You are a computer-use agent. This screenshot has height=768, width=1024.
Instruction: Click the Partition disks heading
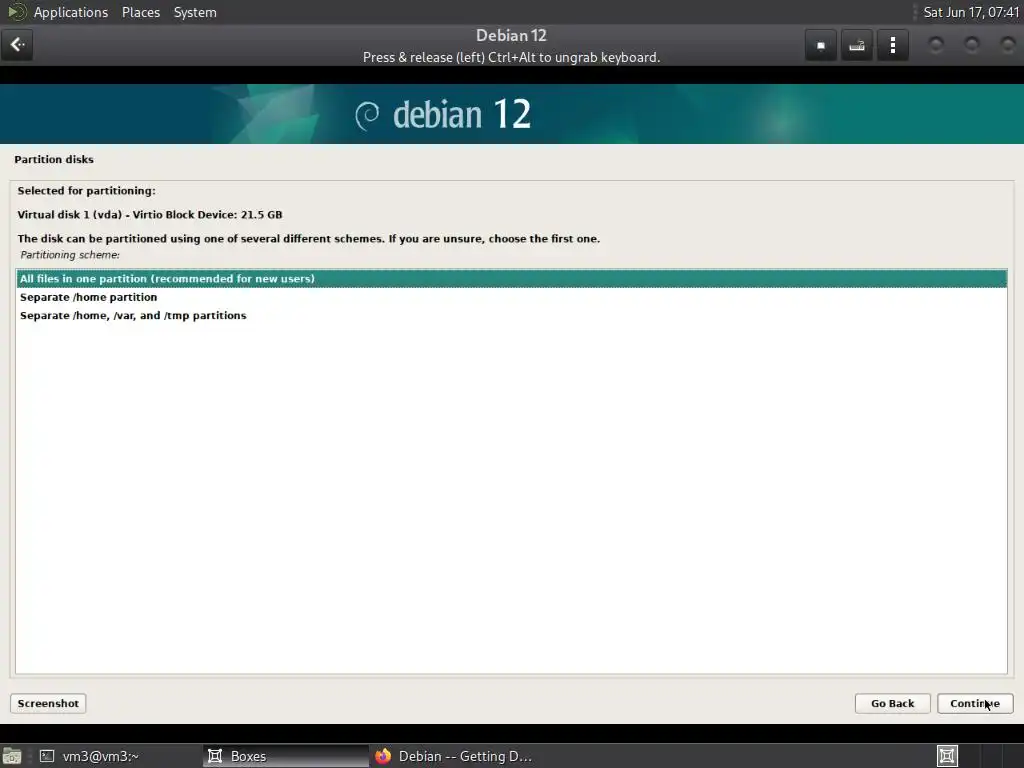click(x=54, y=159)
